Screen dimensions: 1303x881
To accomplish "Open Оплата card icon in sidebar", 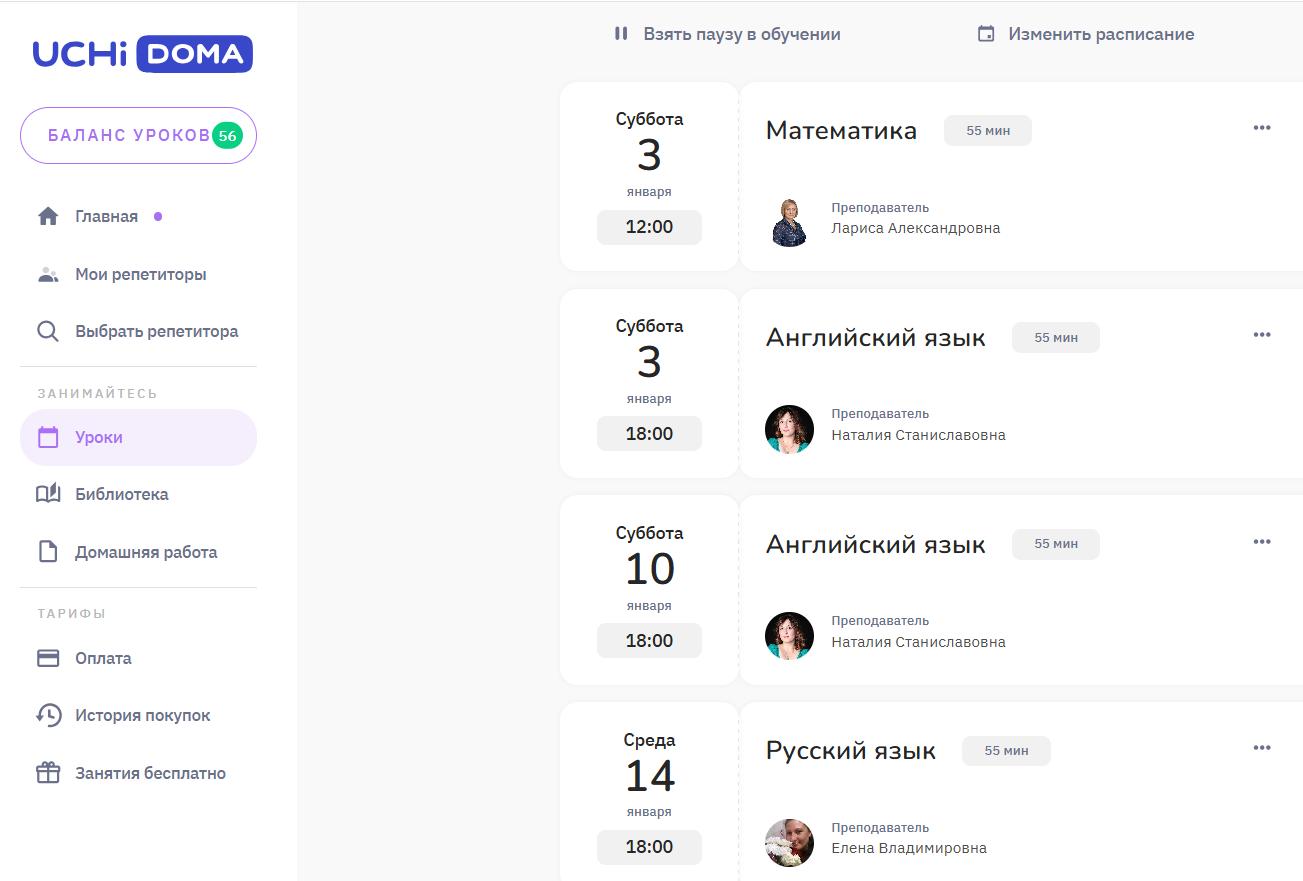I will click(48, 658).
